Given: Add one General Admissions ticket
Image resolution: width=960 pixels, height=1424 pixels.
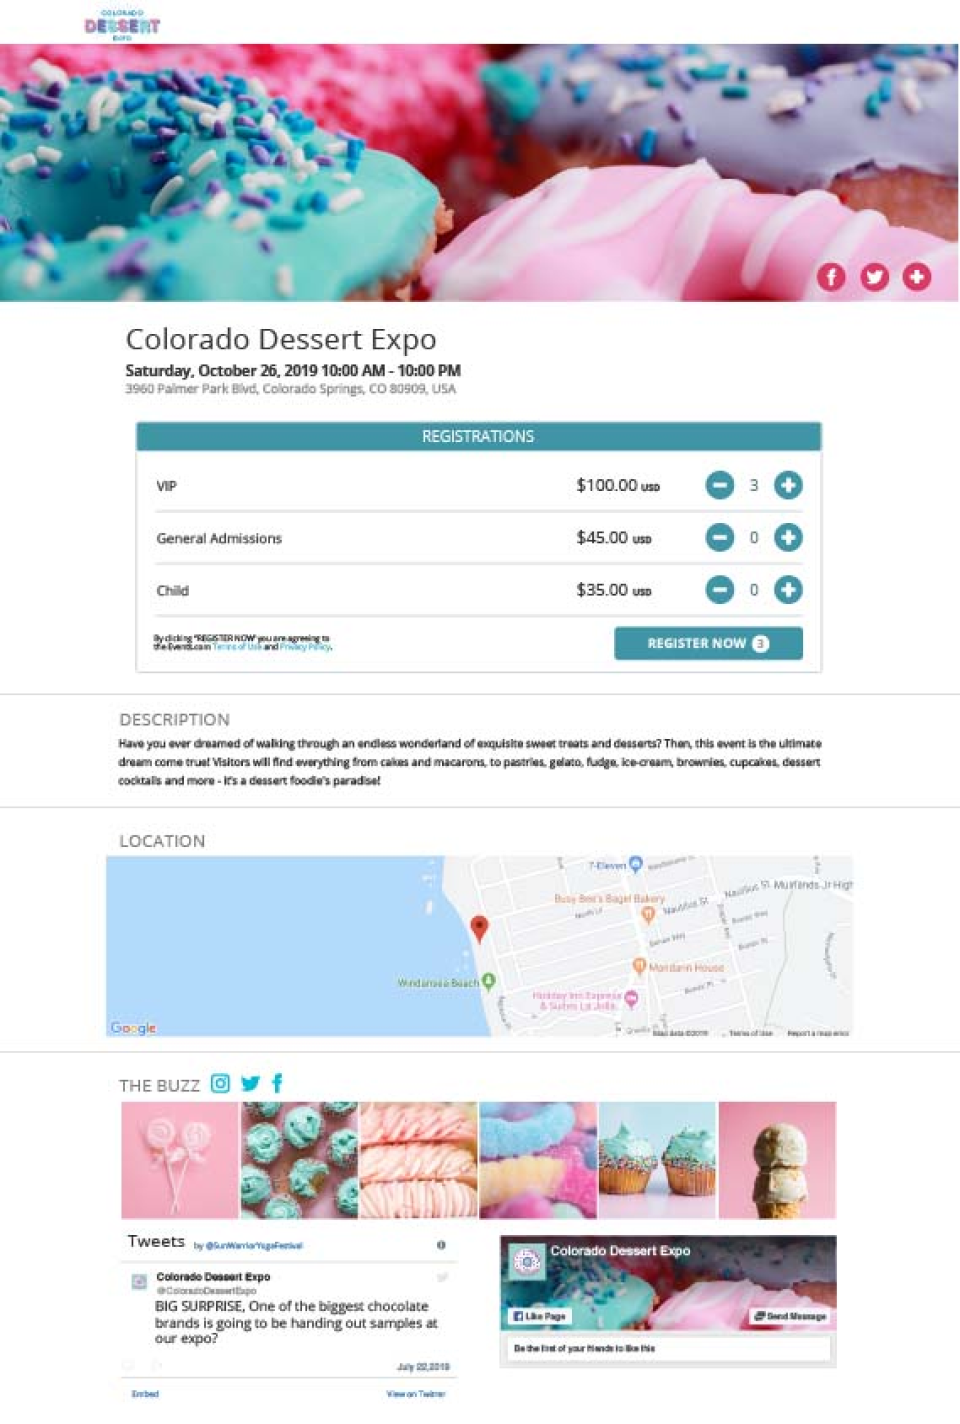Looking at the screenshot, I should tap(788, 537).
